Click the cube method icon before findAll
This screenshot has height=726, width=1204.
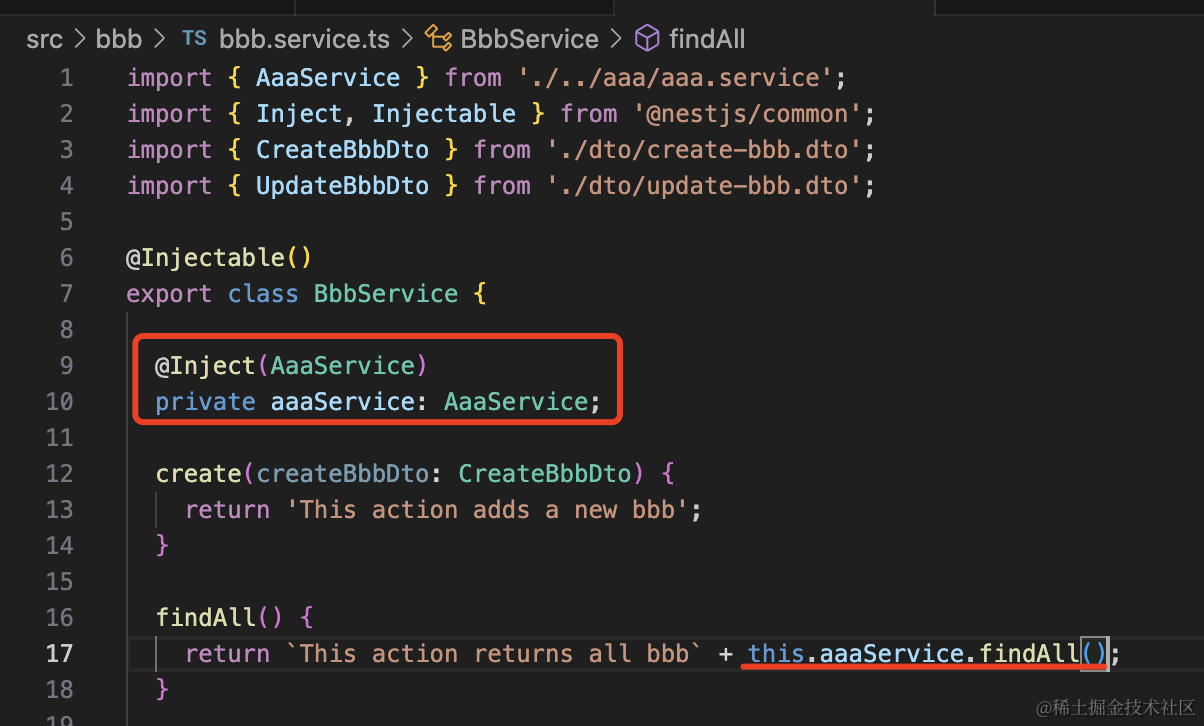[x=648, y=39]
